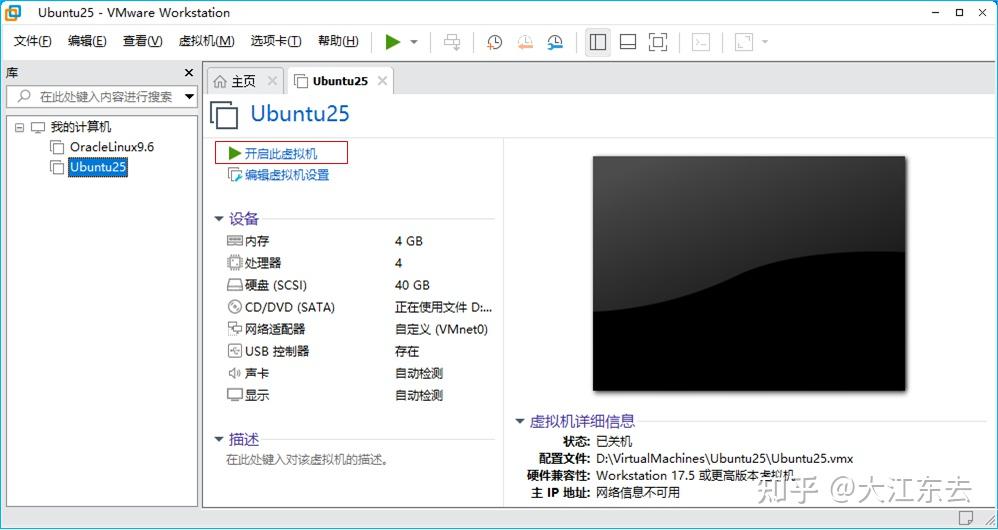Click 开启此虚拟机 to power on
This screenshot has height=530, width=998.
click(x=281, y=153)
